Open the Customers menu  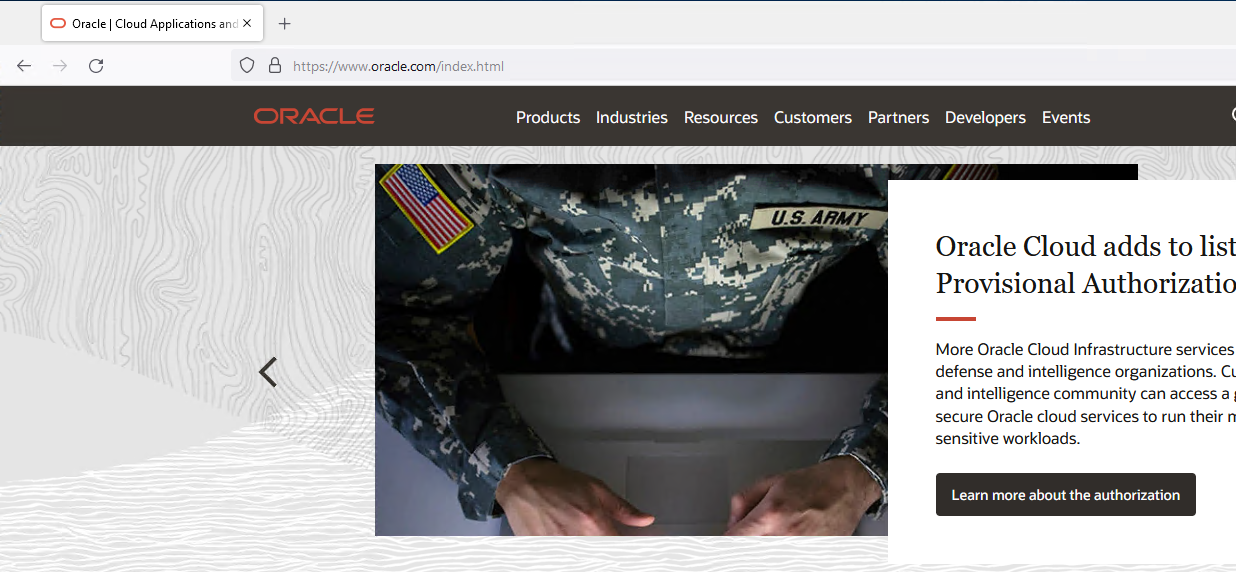[x=813, y=117]
